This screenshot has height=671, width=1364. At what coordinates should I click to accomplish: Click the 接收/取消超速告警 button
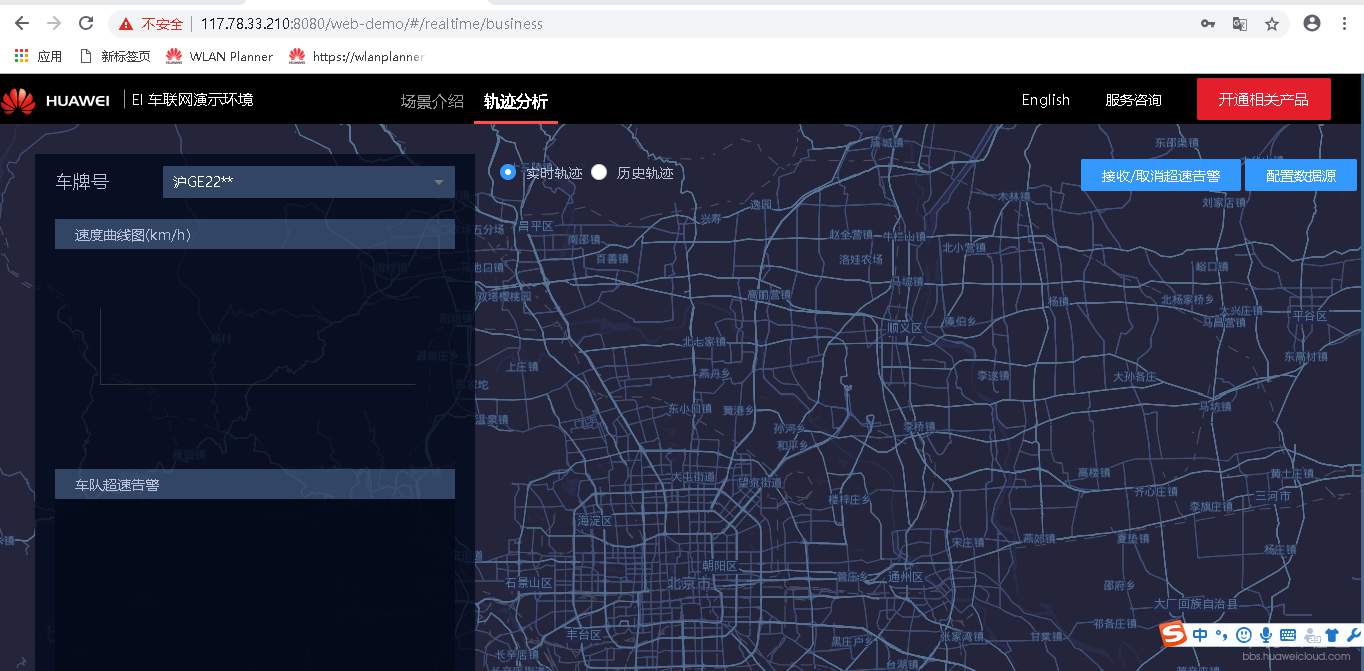(1160, 175)
